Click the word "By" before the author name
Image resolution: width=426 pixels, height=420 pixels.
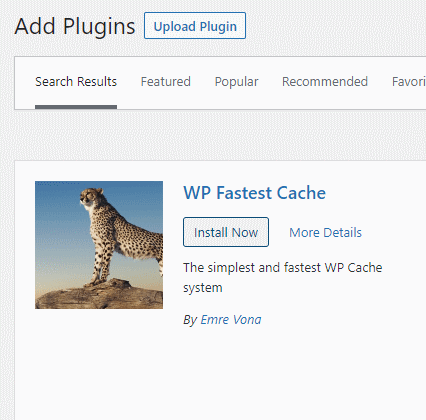pos(190,320)
